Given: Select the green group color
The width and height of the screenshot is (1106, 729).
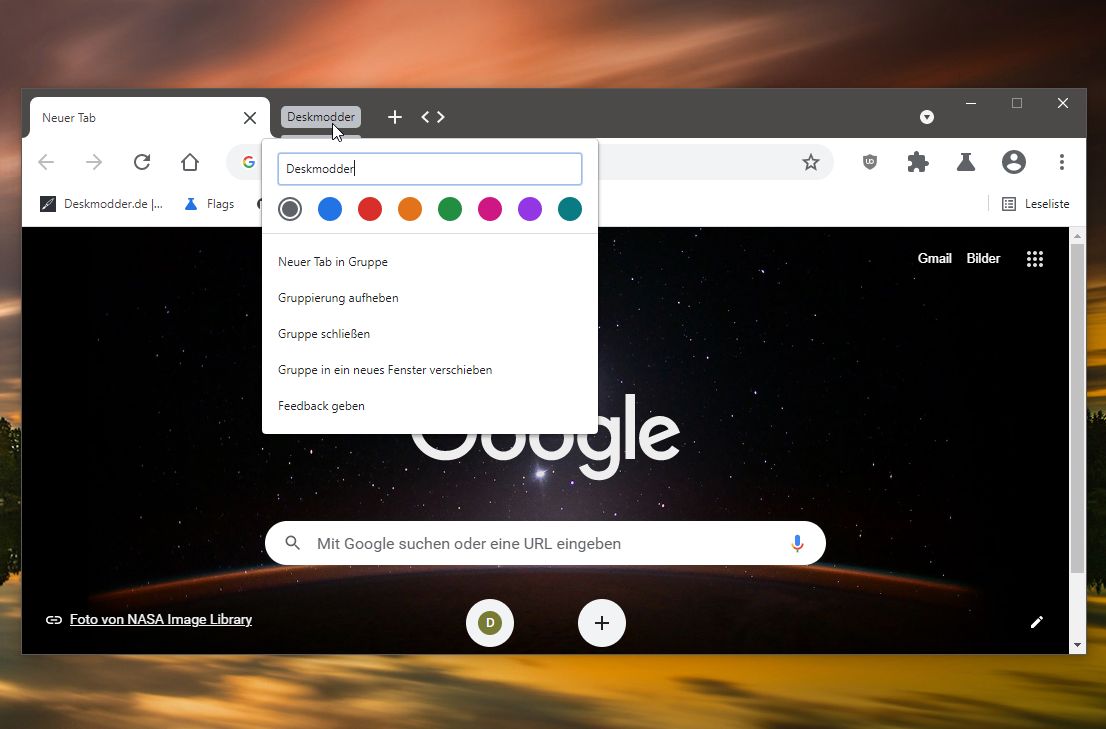Looking at the screenshot, I should (x=450, y=209).
